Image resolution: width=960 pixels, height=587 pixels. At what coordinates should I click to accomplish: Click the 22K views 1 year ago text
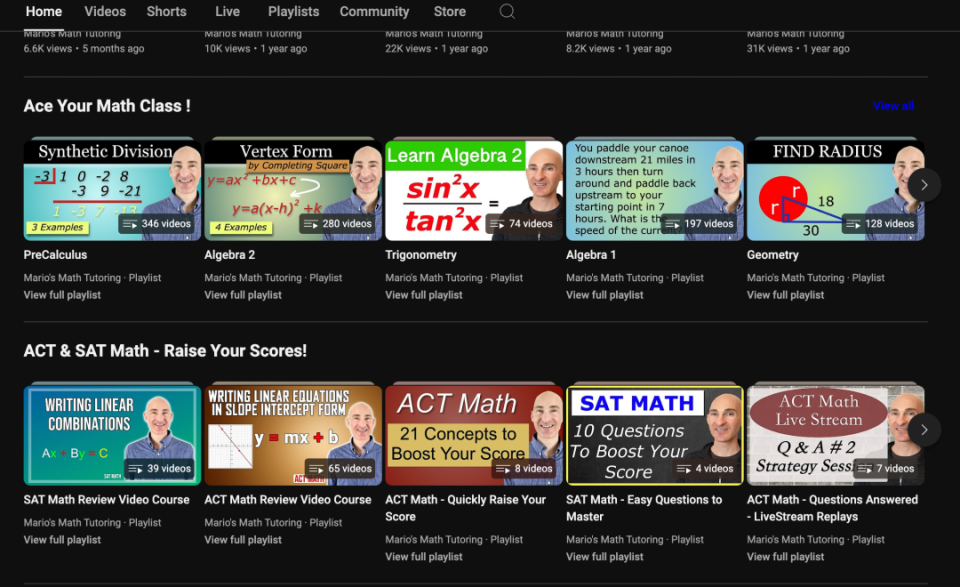[x=437, y=48]
